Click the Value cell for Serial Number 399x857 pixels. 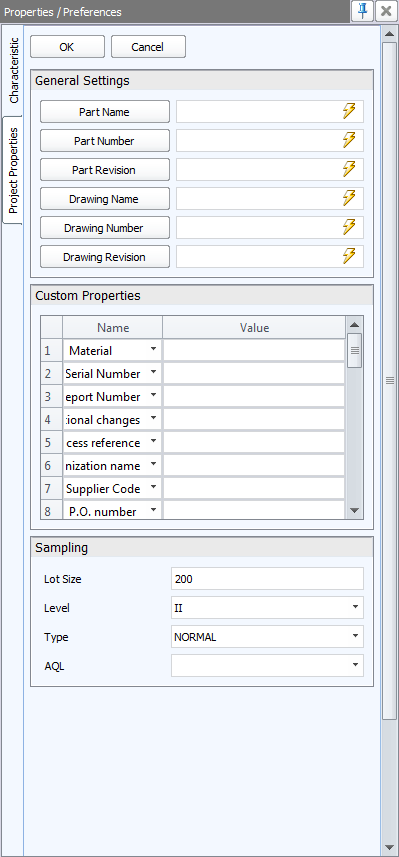(254, 374)
